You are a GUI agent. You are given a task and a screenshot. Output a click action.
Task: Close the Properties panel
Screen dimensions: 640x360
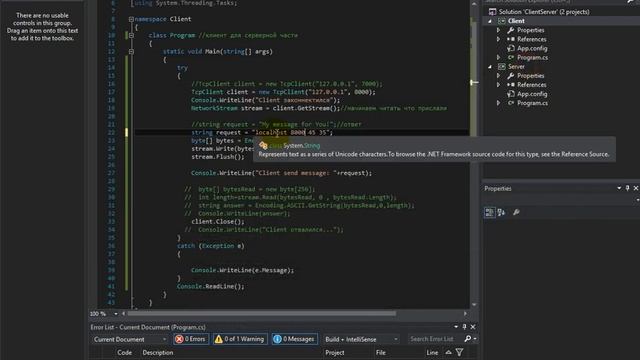tap(636, 188)
